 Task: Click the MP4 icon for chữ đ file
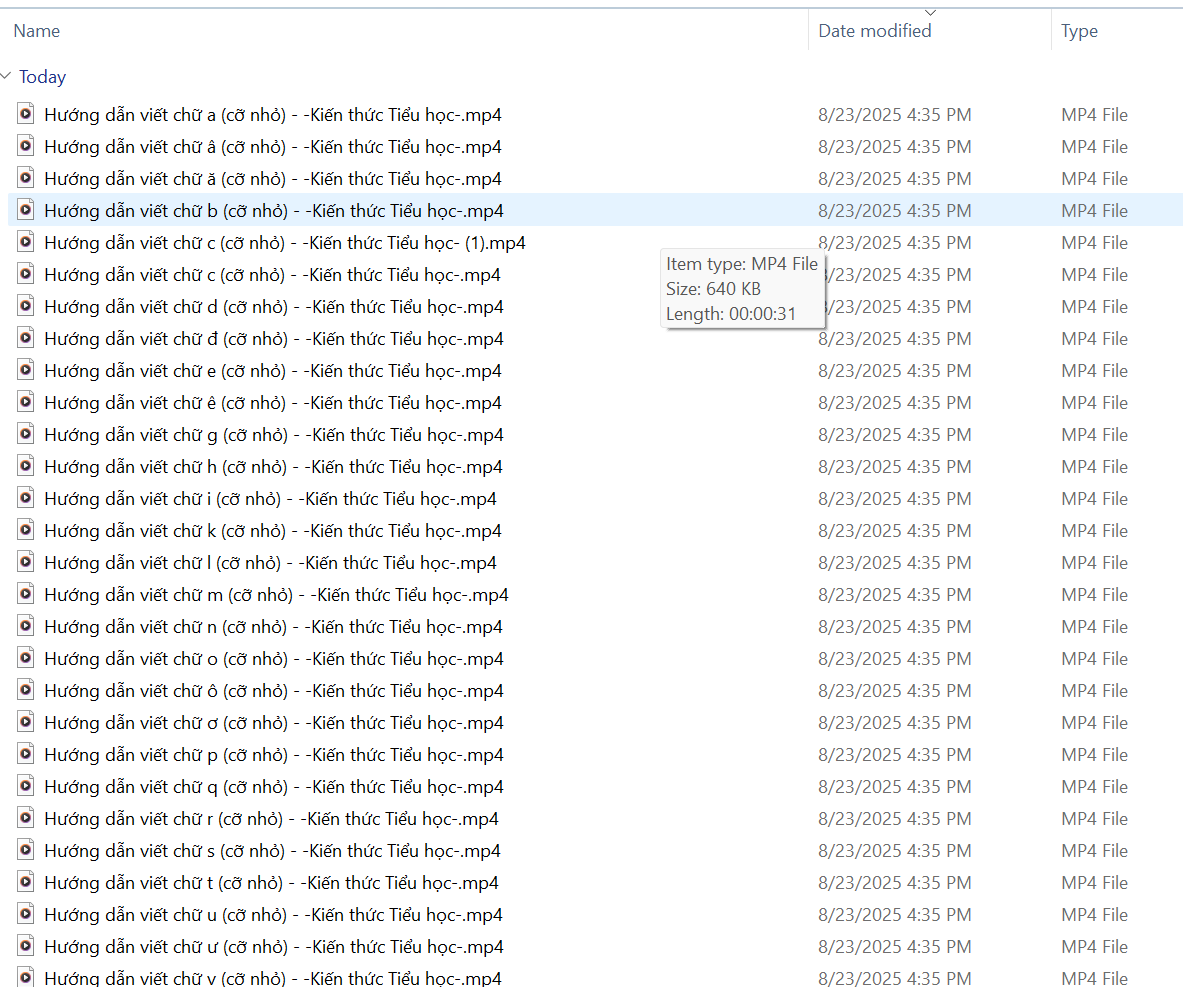(x=26, y=338)
